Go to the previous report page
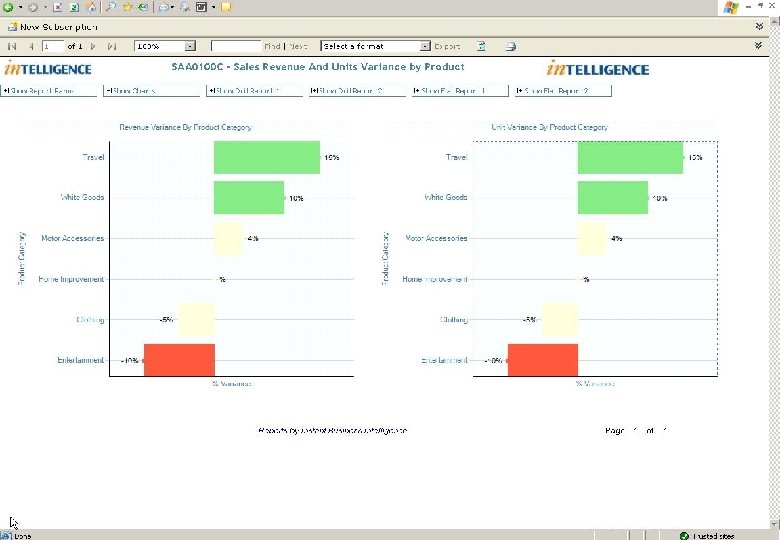Image resolution: width=780 pixels, height=540 pixels. click(x=31, y=46)
